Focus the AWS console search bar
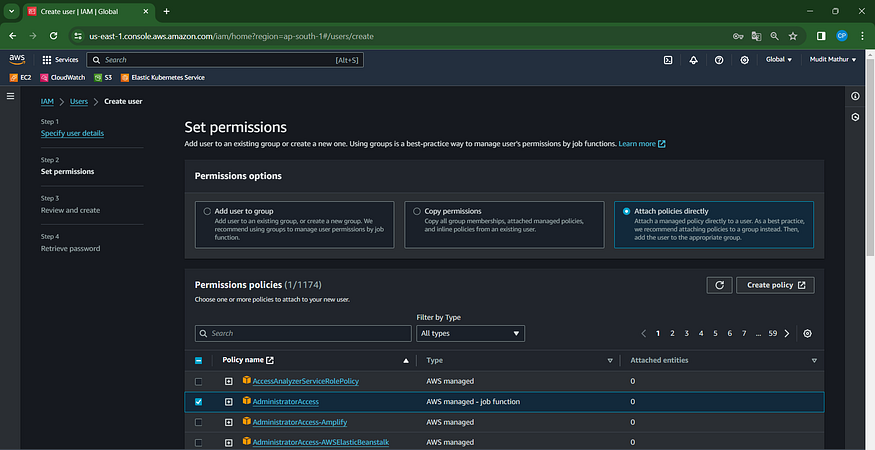The image size is (875, 450). point(225,60)
